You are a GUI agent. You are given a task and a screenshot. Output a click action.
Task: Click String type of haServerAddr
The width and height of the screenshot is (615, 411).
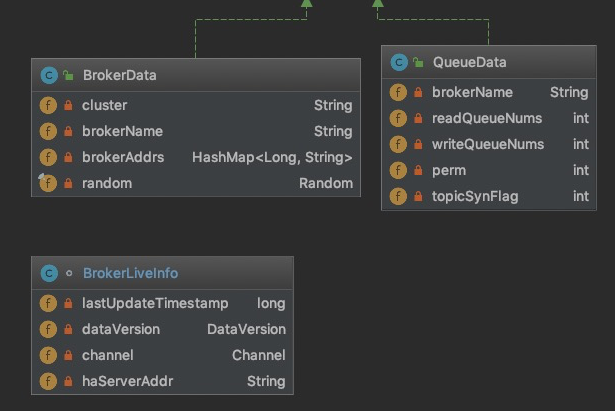(x=266, y=382)
